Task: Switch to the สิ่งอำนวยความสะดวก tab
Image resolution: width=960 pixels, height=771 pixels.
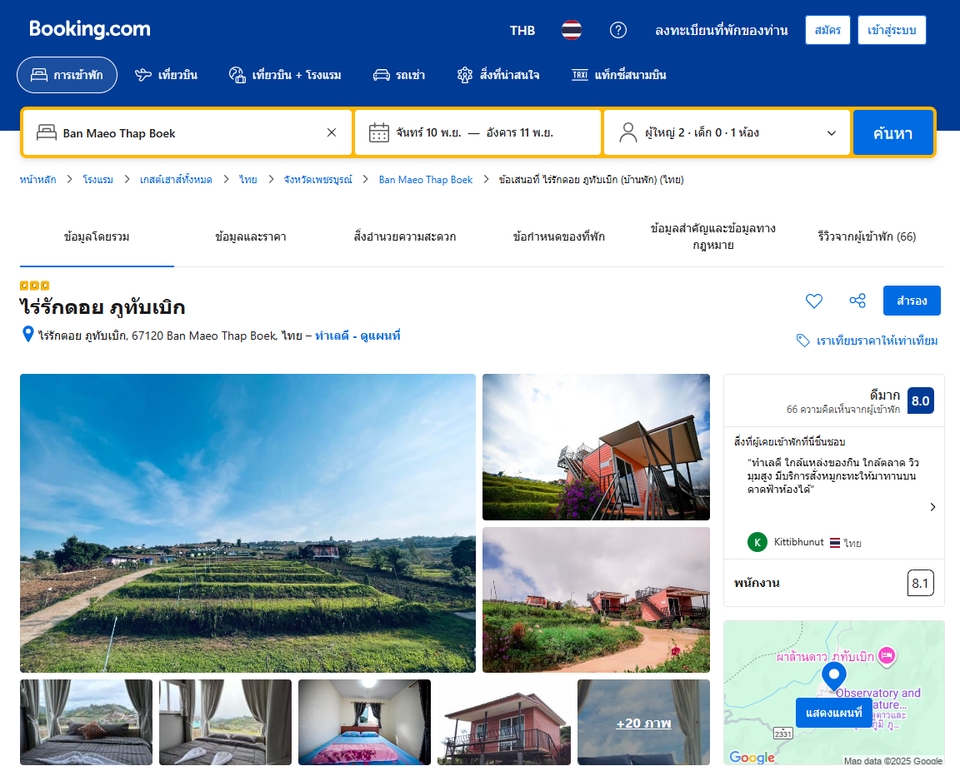Action: coord(404,237)
